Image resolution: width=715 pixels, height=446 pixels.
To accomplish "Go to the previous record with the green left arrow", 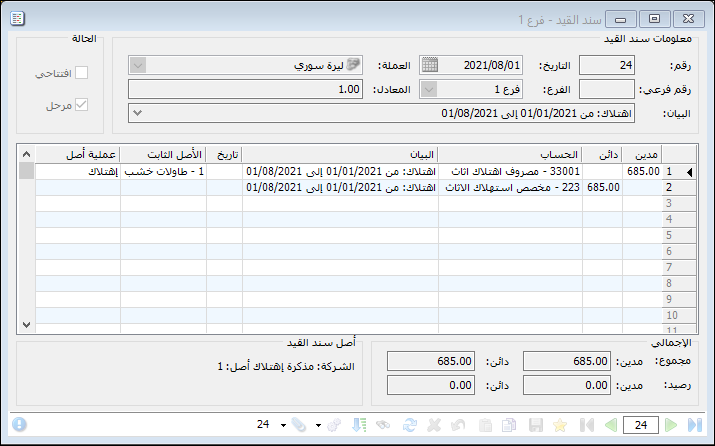I will (610, 425).
